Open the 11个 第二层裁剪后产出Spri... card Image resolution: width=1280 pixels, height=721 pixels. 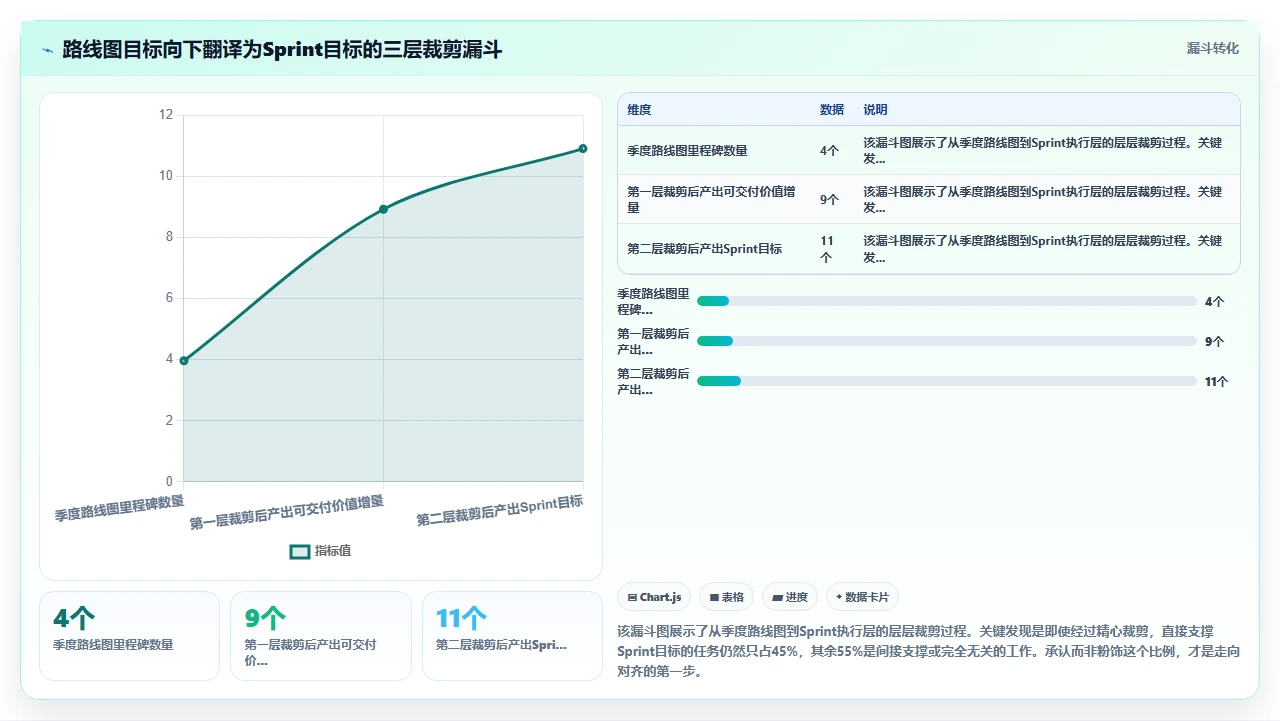coord(512,636)
